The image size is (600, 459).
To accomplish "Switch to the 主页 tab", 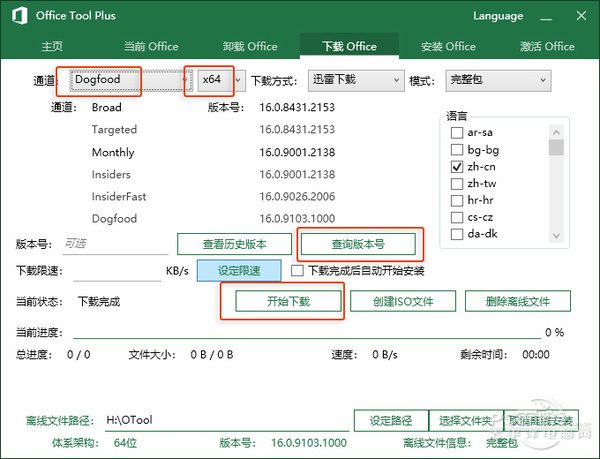I will click(x=52, y=46).
